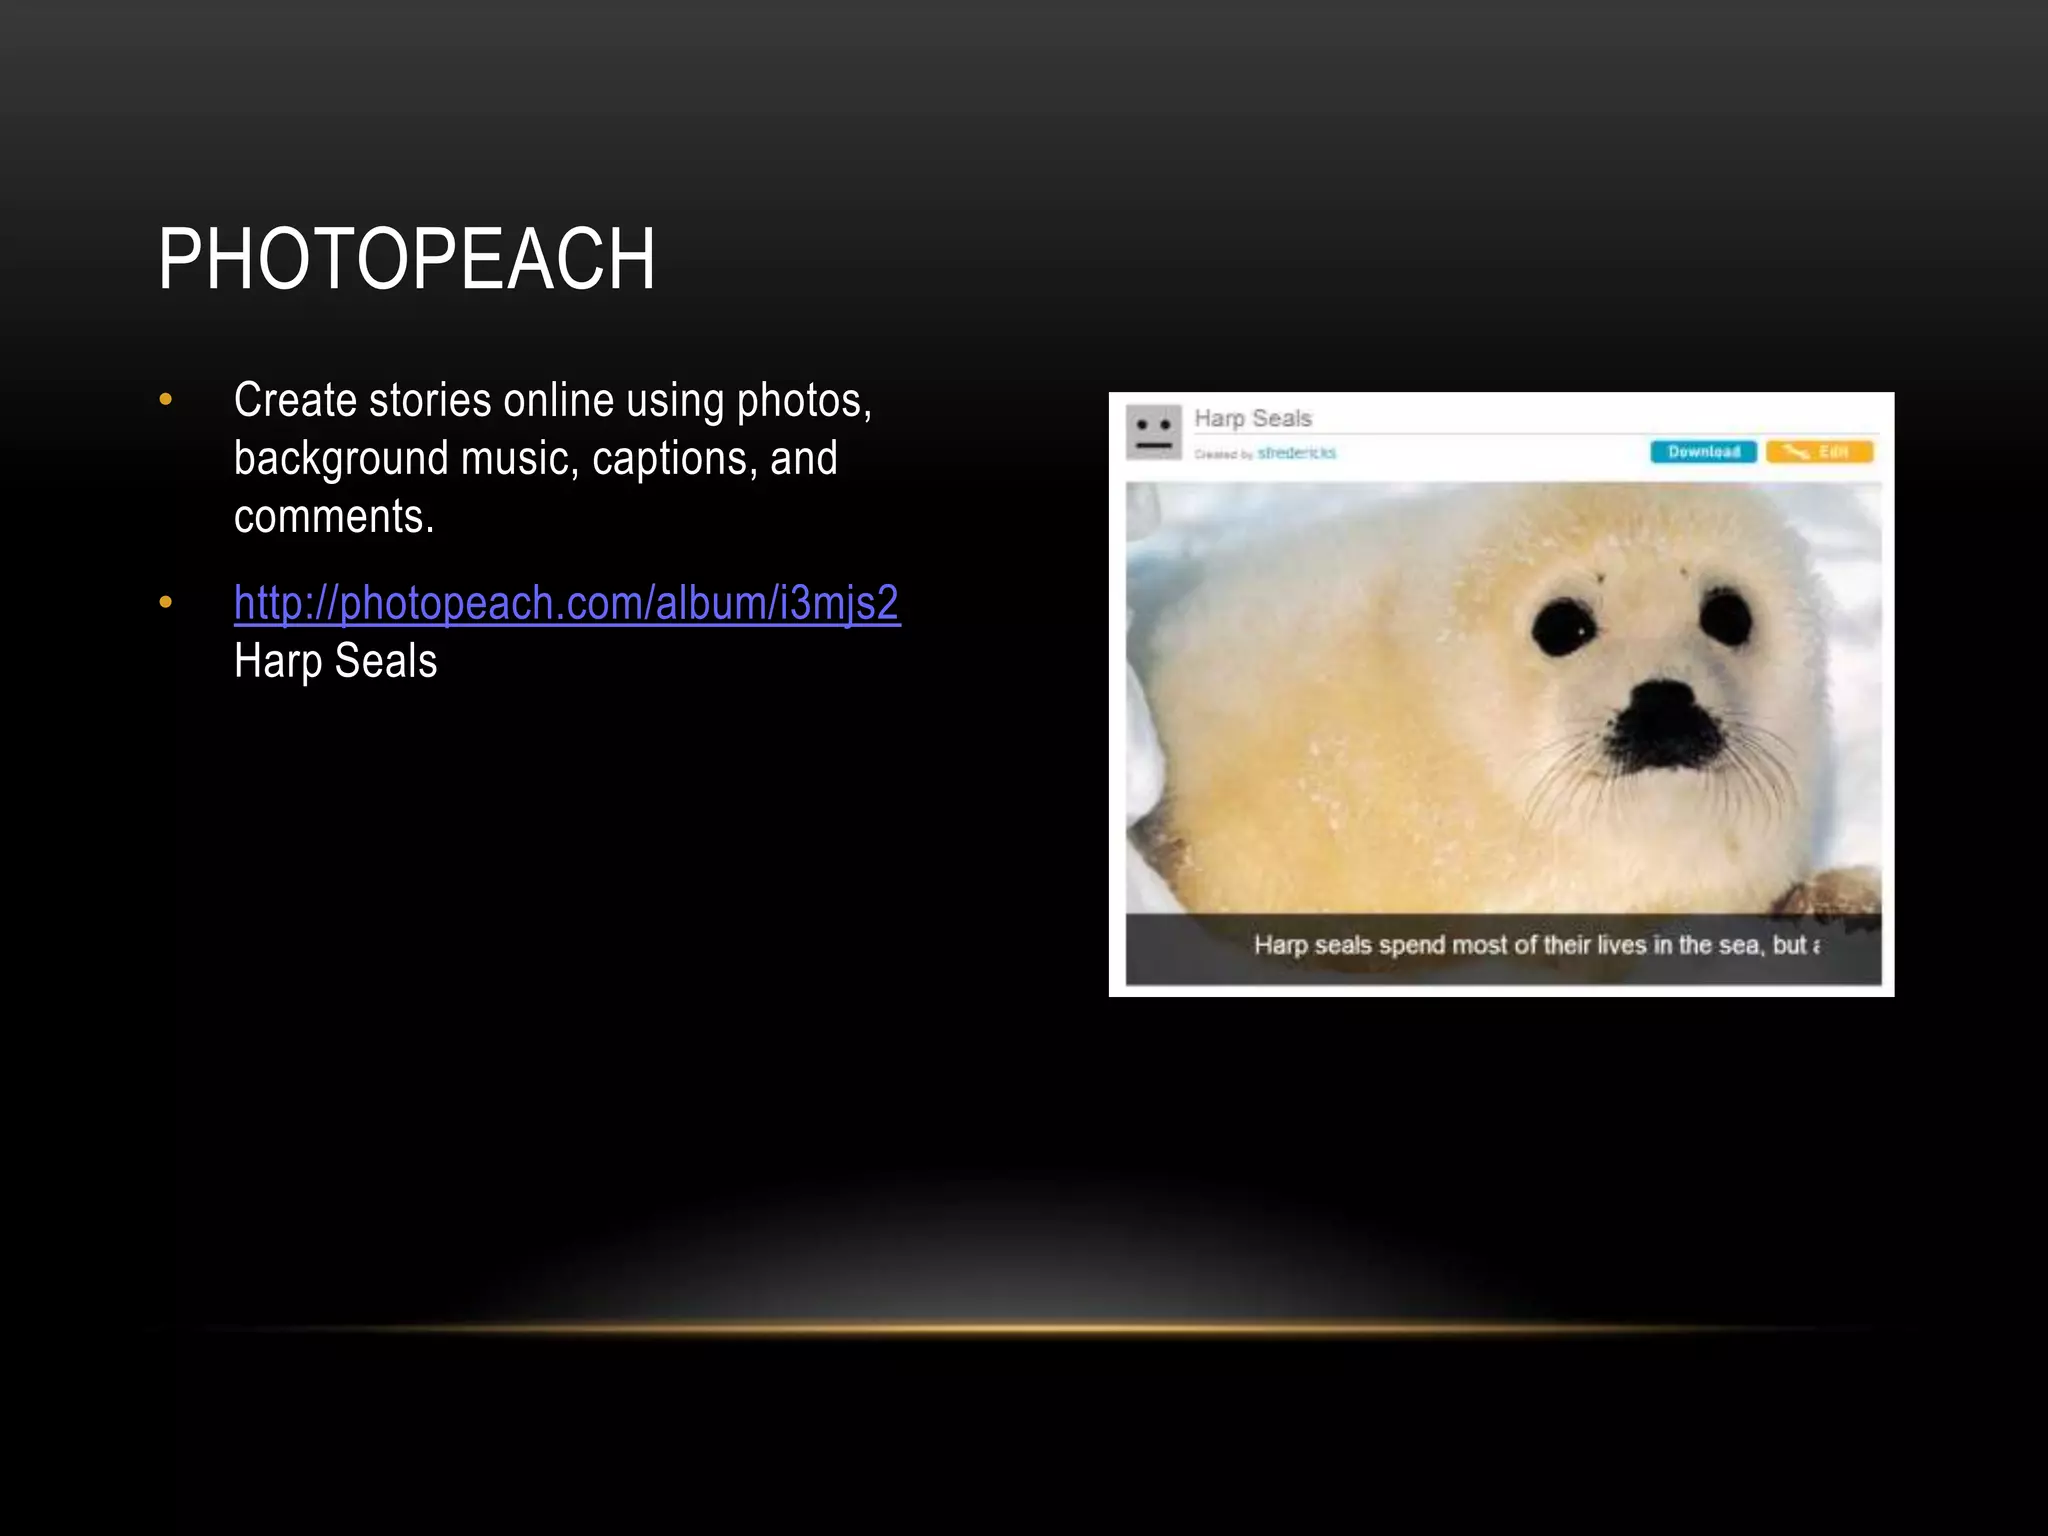The image size is (2048, 1536).
Task: Click the gray user avatar icon
Action: (x=1154, y=432)
